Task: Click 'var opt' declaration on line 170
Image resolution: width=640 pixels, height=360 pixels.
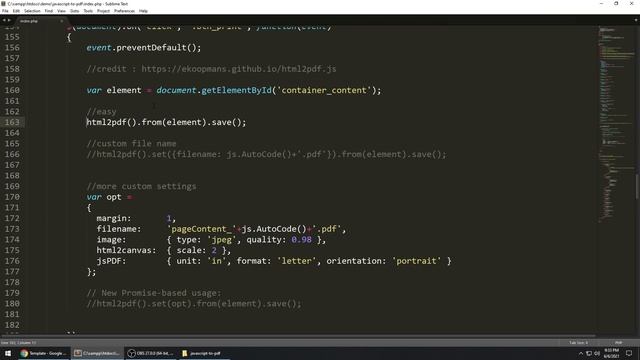Action: pos(104,197)
